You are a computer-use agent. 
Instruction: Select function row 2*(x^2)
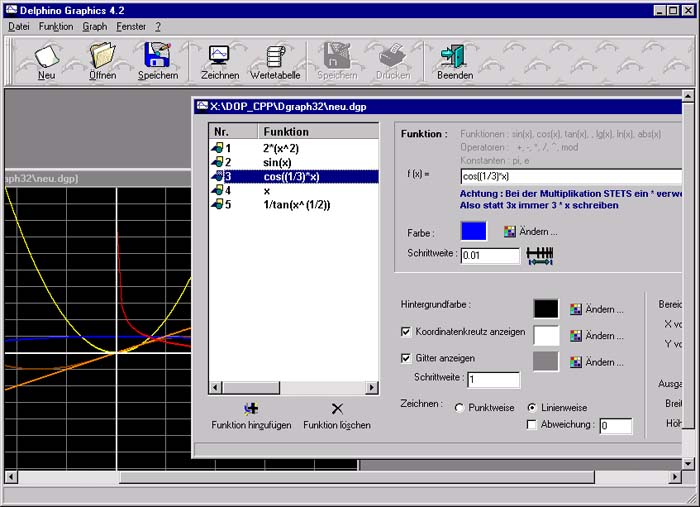point(294,148)
